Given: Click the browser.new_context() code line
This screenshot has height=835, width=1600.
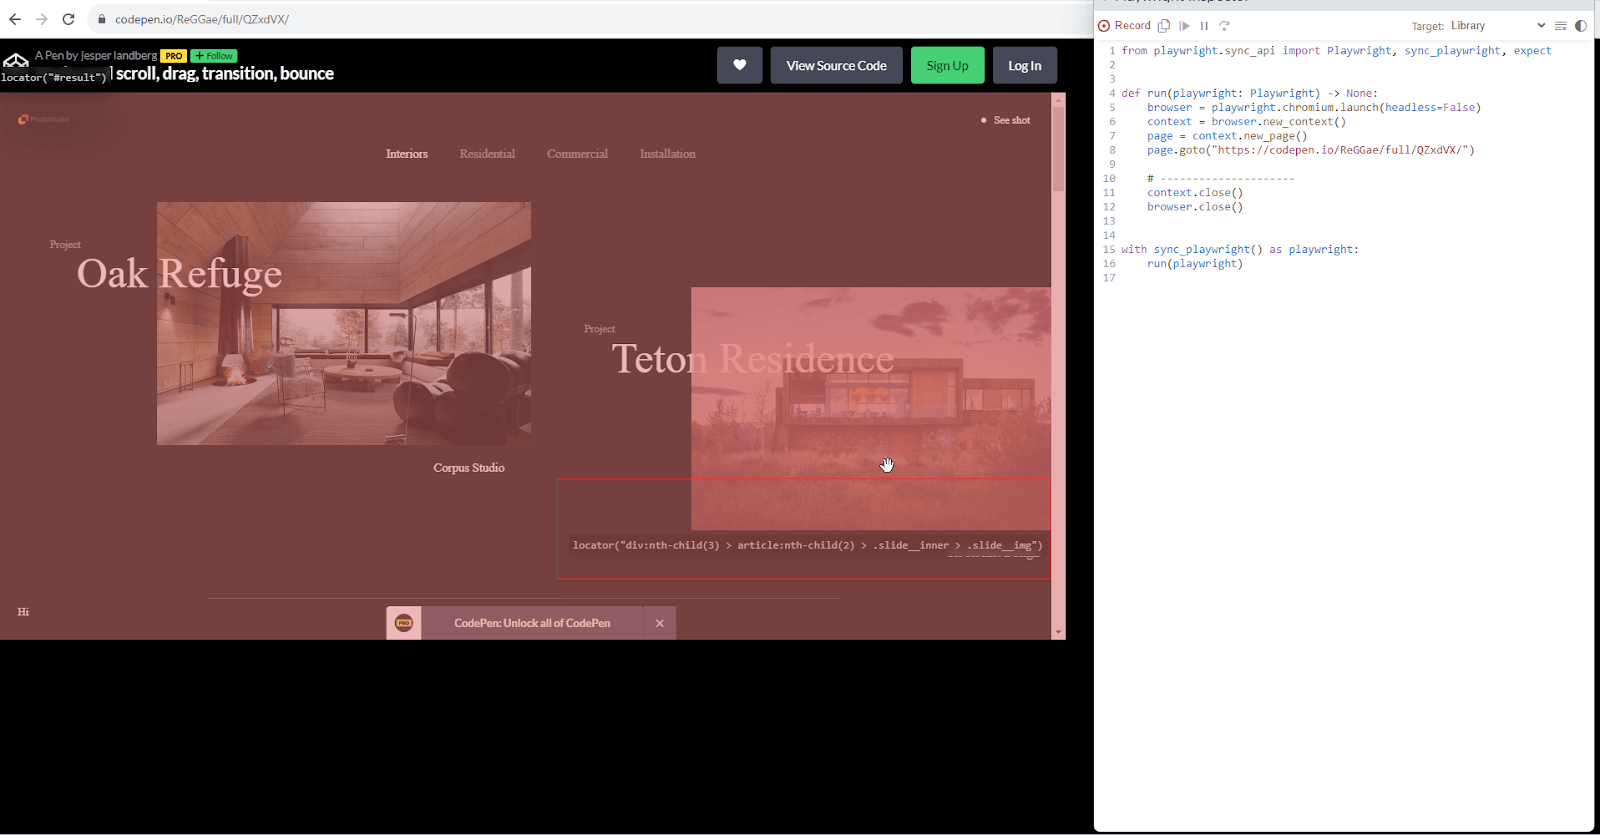Looking at the screenshot, I should pos(1246,122).
